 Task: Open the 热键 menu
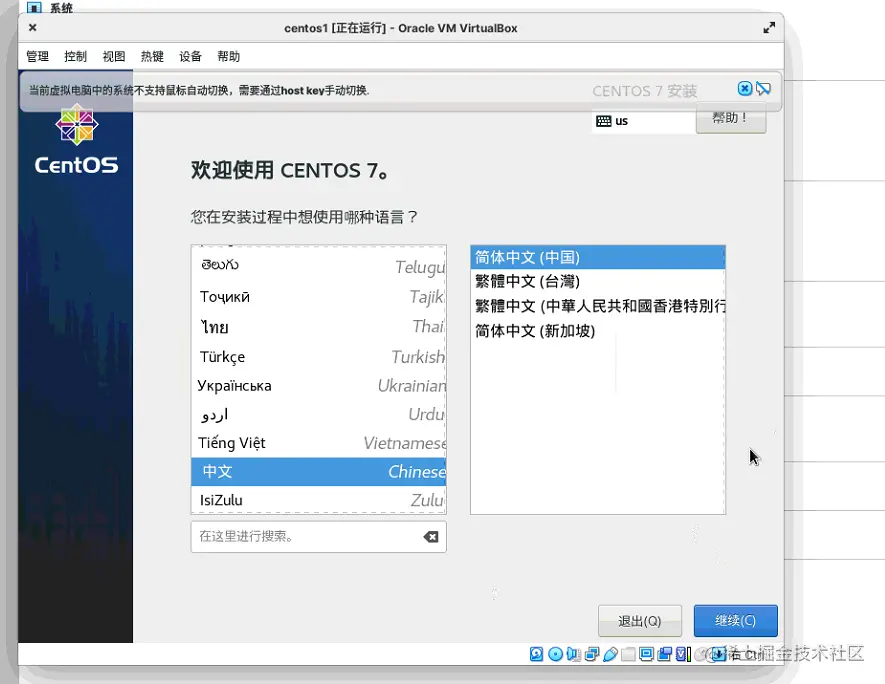click(152, 56)
